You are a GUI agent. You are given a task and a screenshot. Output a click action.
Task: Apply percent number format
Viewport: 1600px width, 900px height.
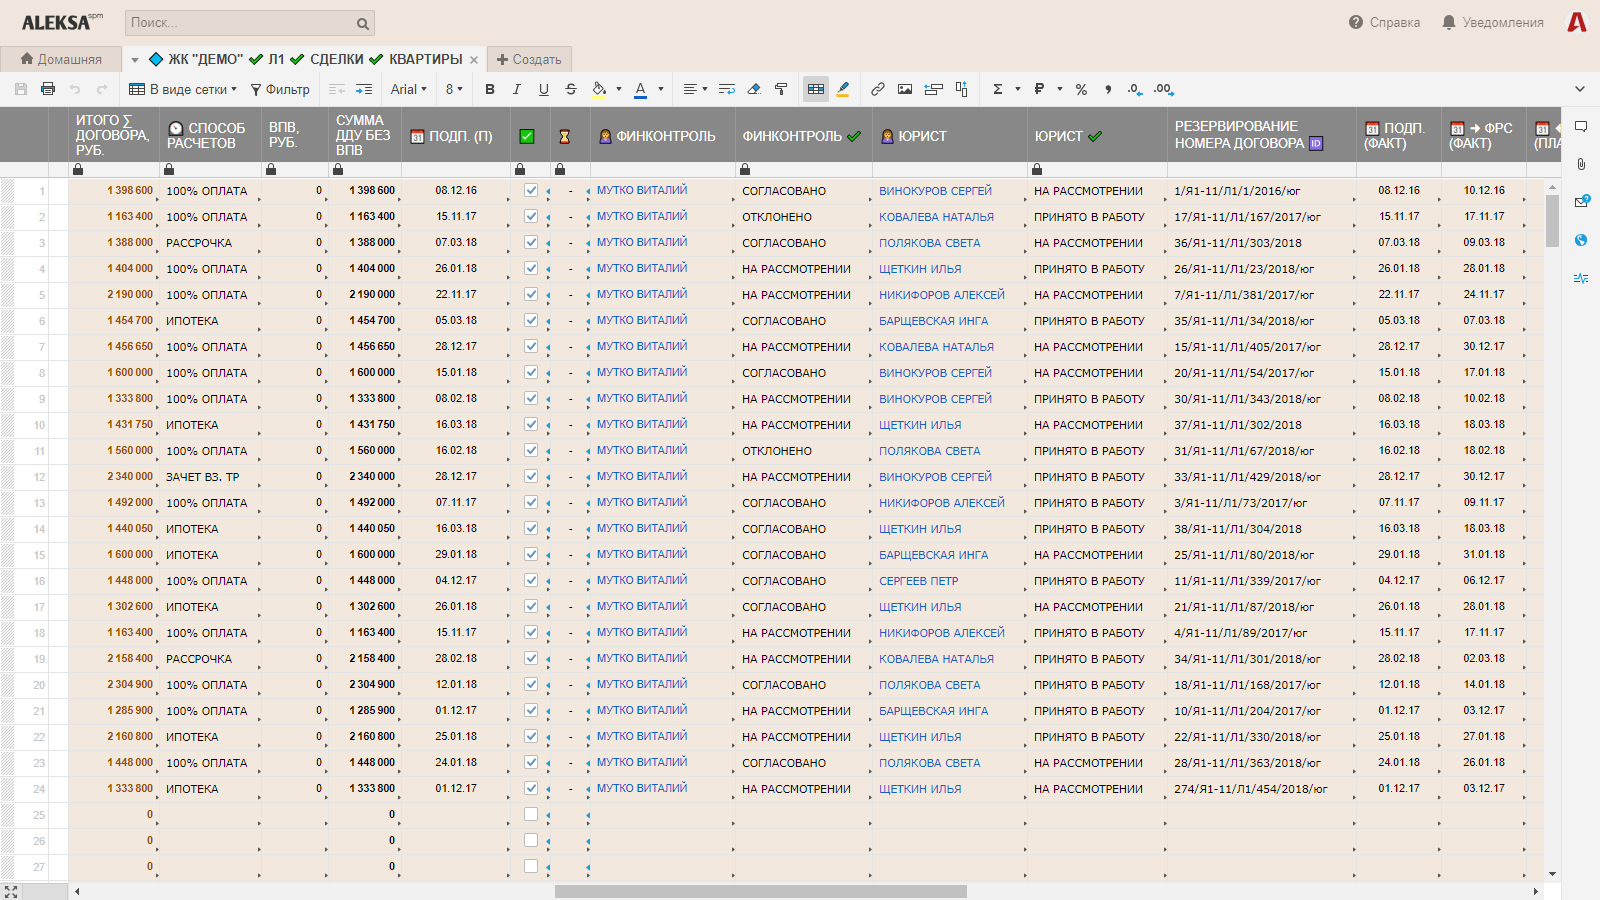click(1081, 89)
